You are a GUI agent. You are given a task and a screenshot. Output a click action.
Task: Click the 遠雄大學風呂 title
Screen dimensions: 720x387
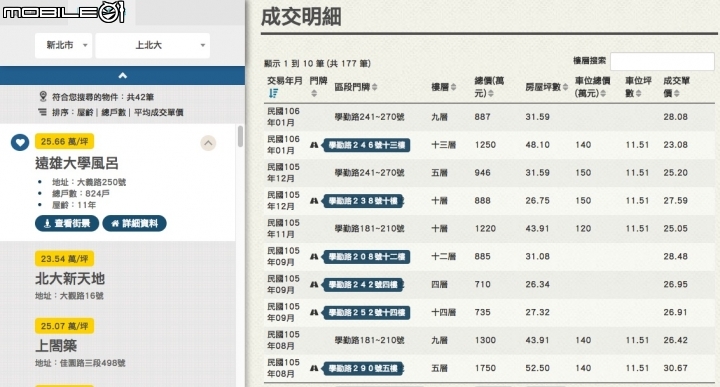point(77,163)
